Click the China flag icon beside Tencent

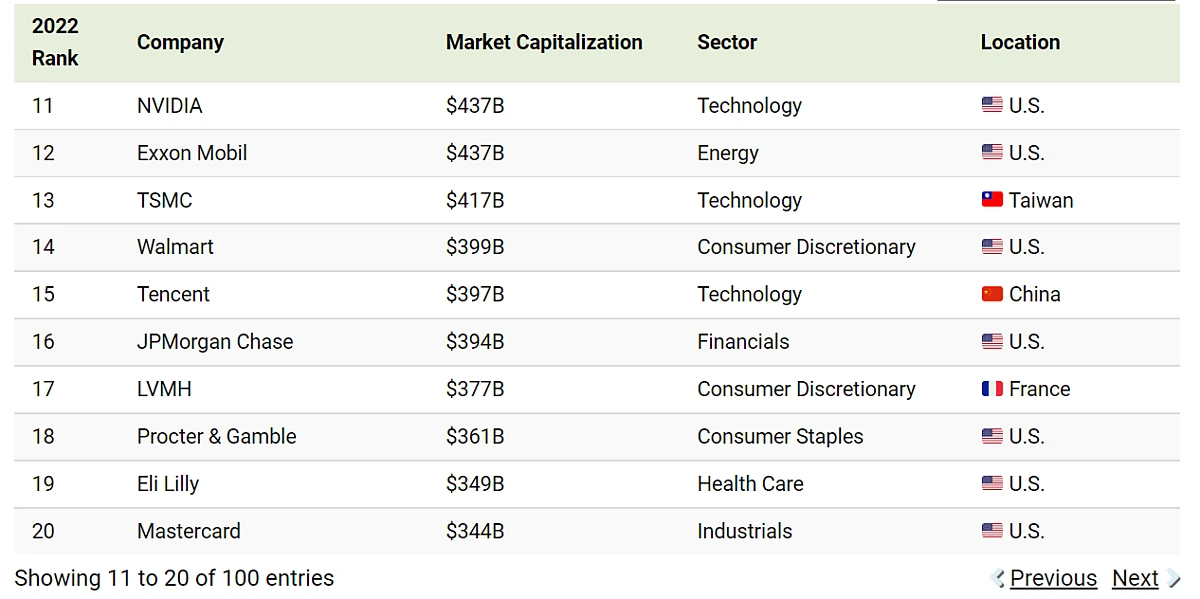[992, 294]
